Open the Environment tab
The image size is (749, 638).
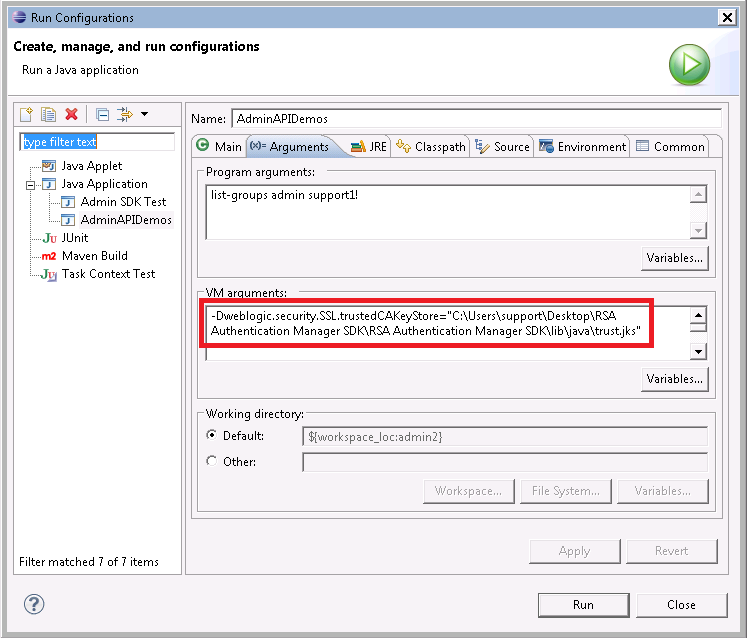coord(582,147)
